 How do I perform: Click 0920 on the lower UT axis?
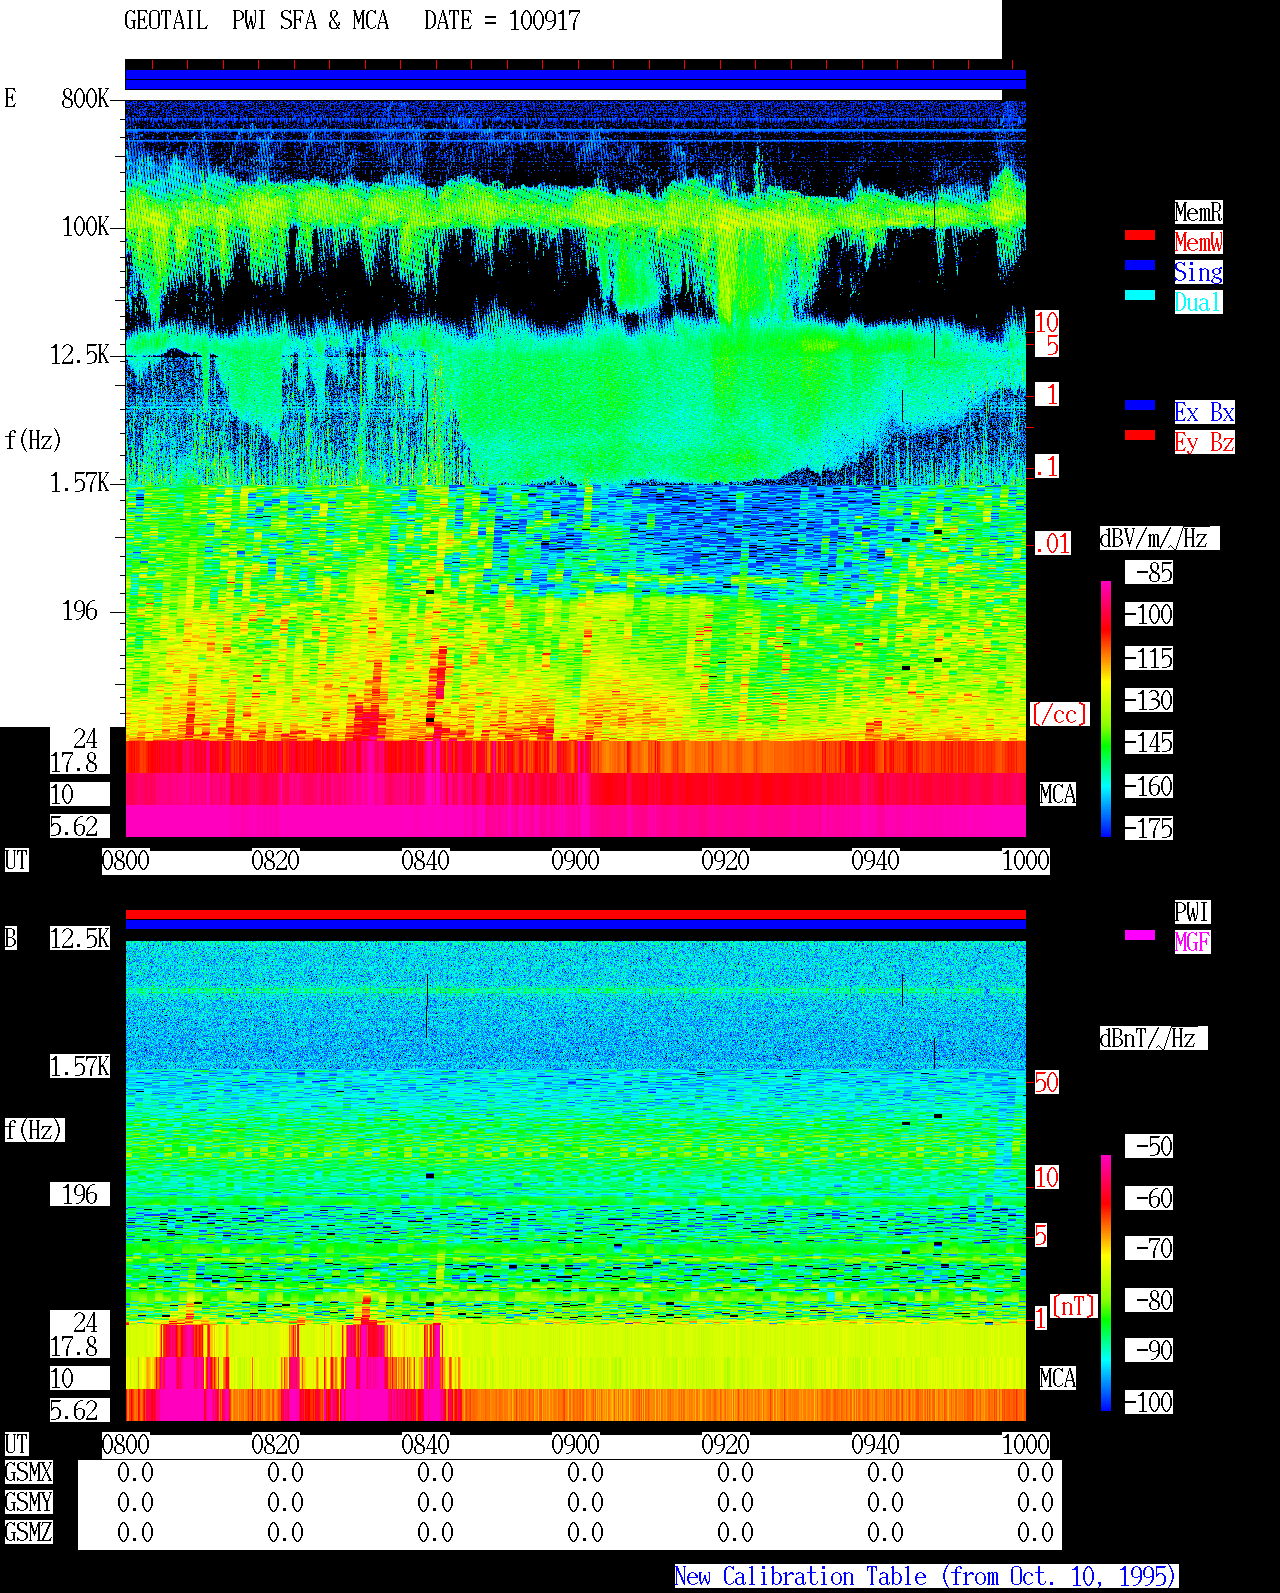pos(726,1444)
